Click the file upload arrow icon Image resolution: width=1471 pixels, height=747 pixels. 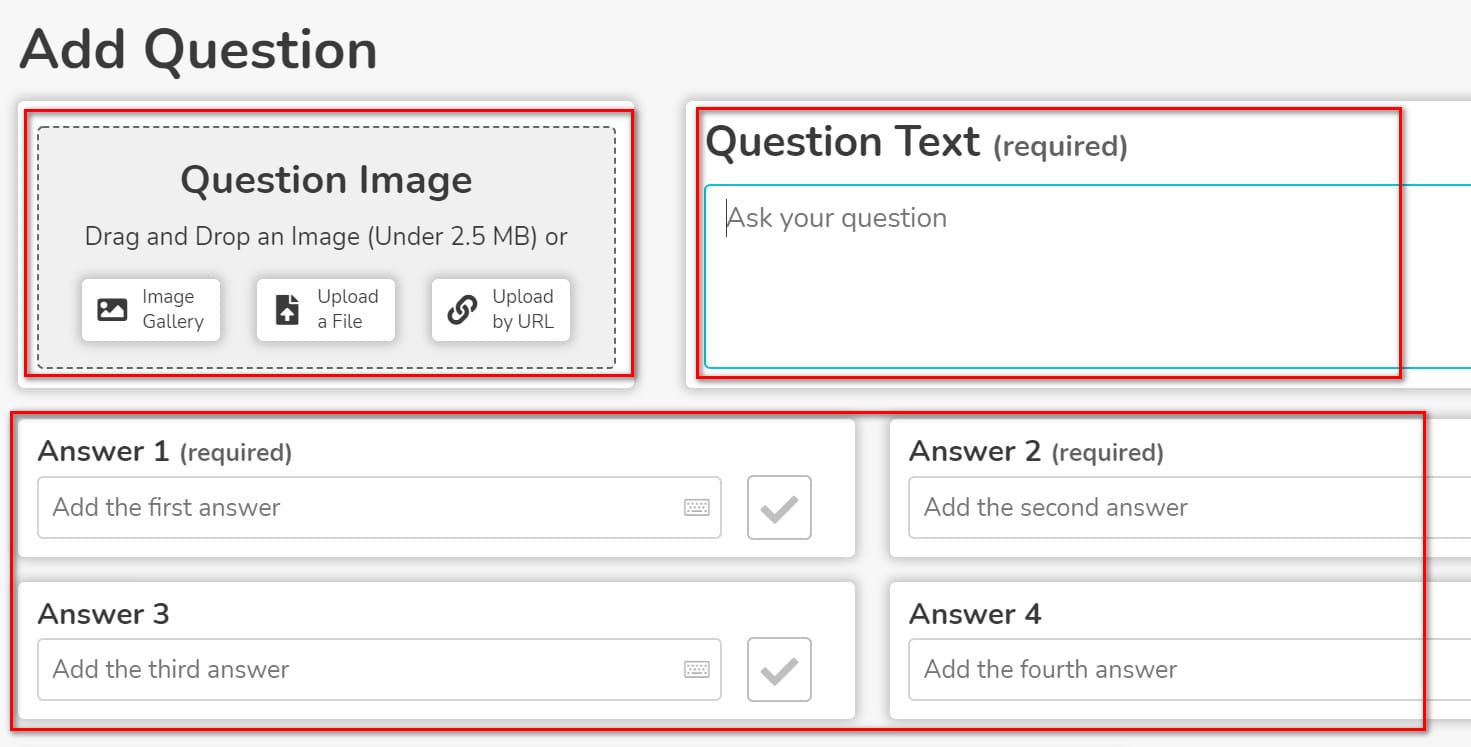coord(287,310)
